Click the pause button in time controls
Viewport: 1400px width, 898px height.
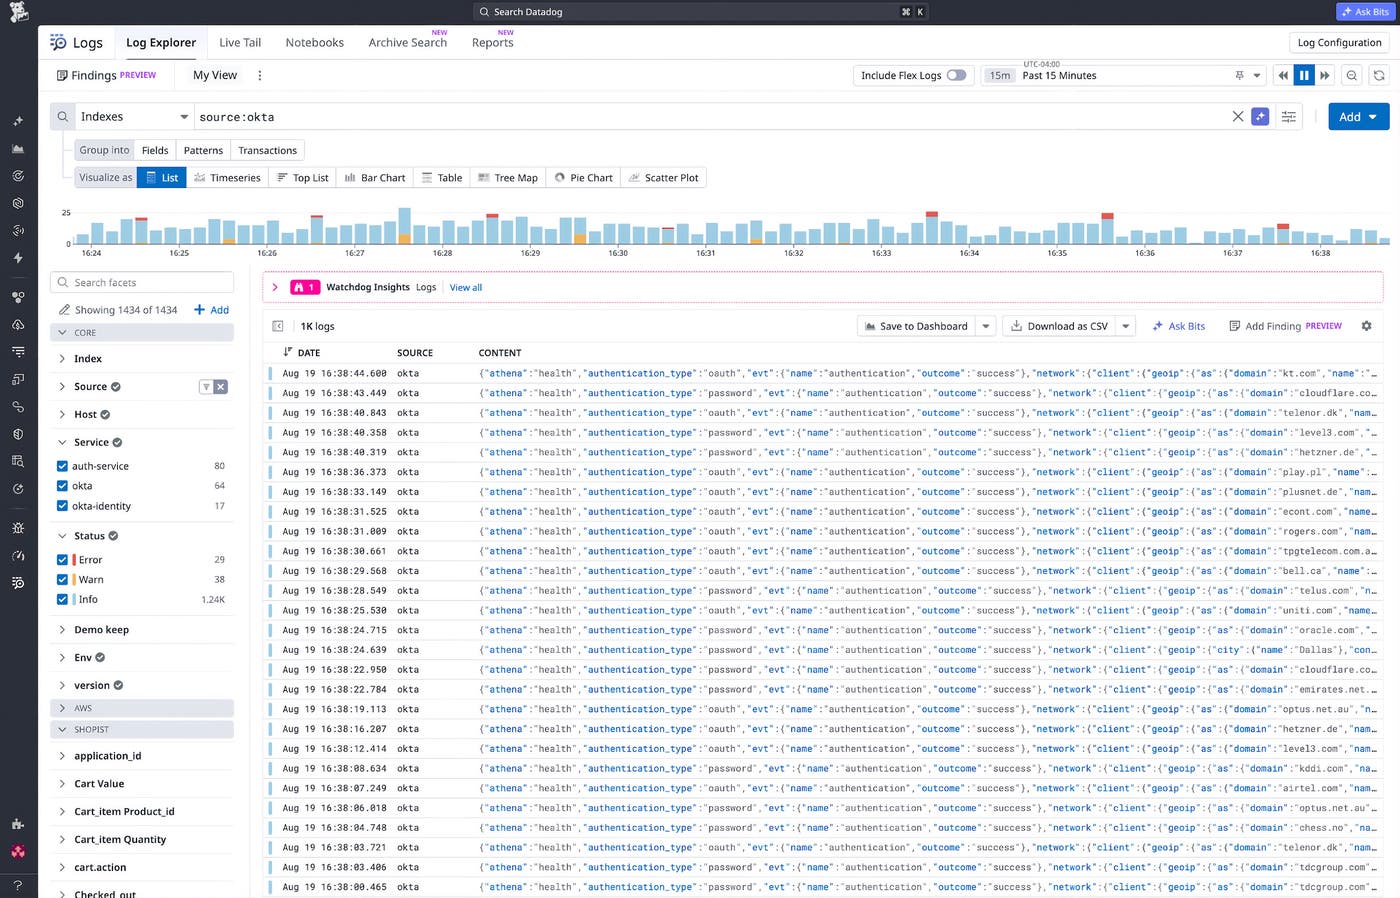[x=1304, y=75]
